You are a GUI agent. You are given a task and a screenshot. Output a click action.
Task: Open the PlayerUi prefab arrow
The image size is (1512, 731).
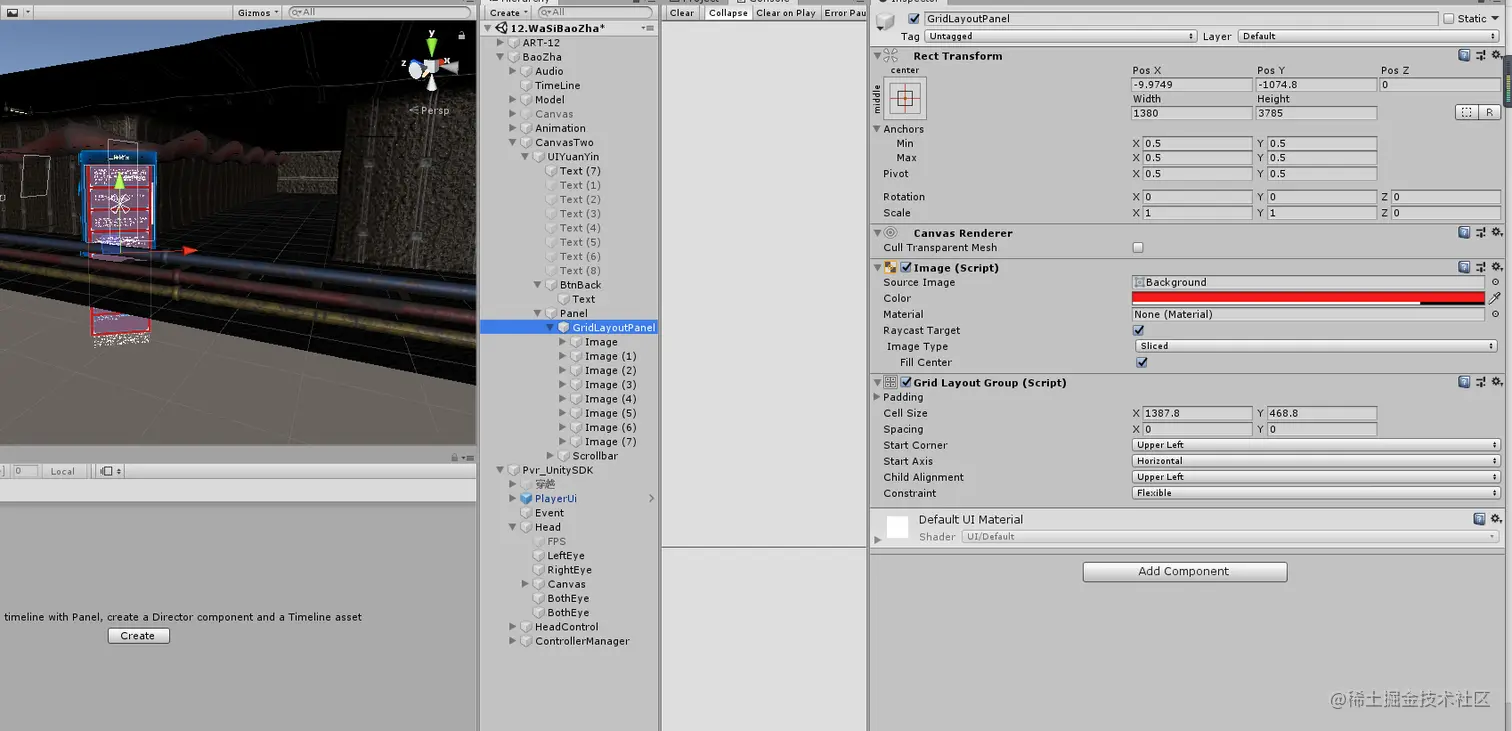[651, 498]
